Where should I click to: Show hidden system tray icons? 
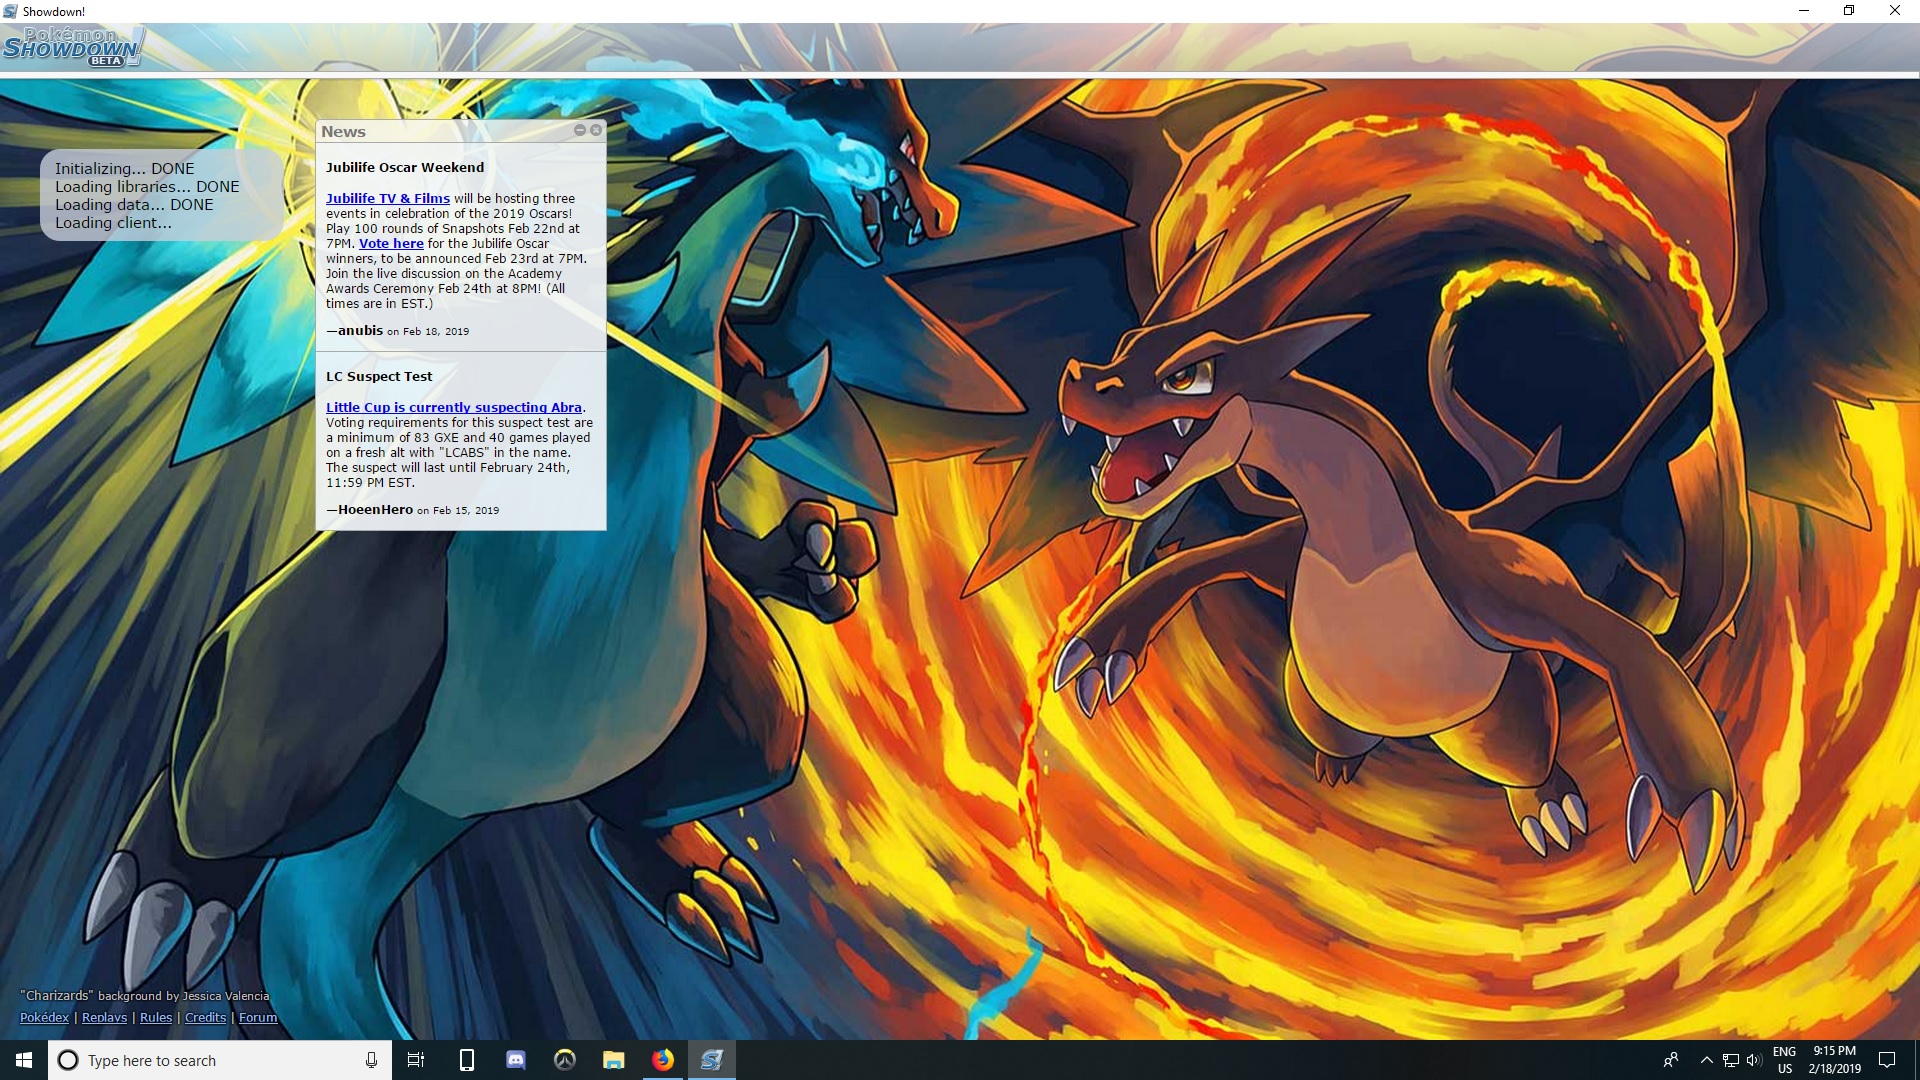pyautogui.click(x=1707, y=1060)
